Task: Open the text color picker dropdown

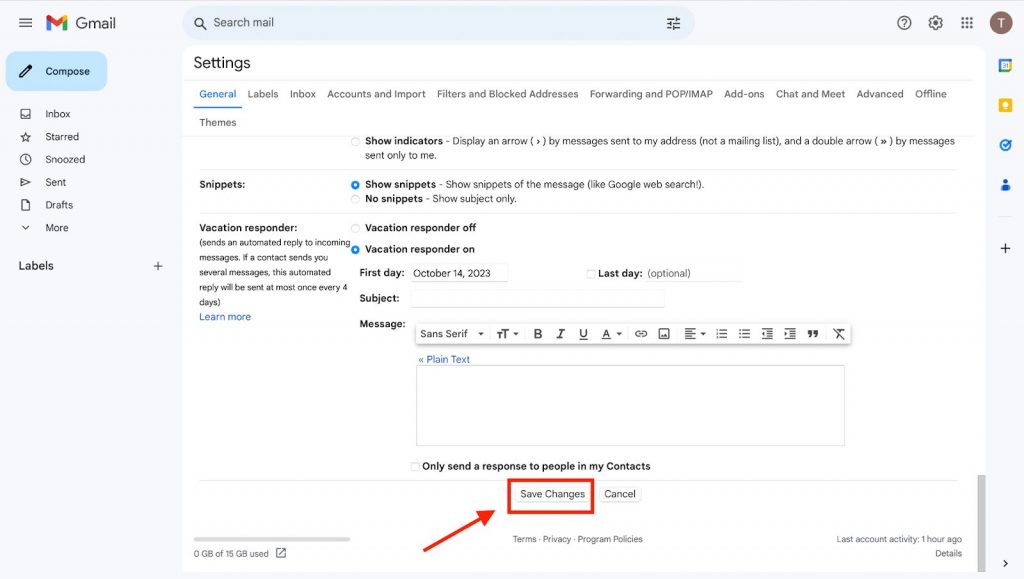Action: pyautogui.click(x=610, y=333)
